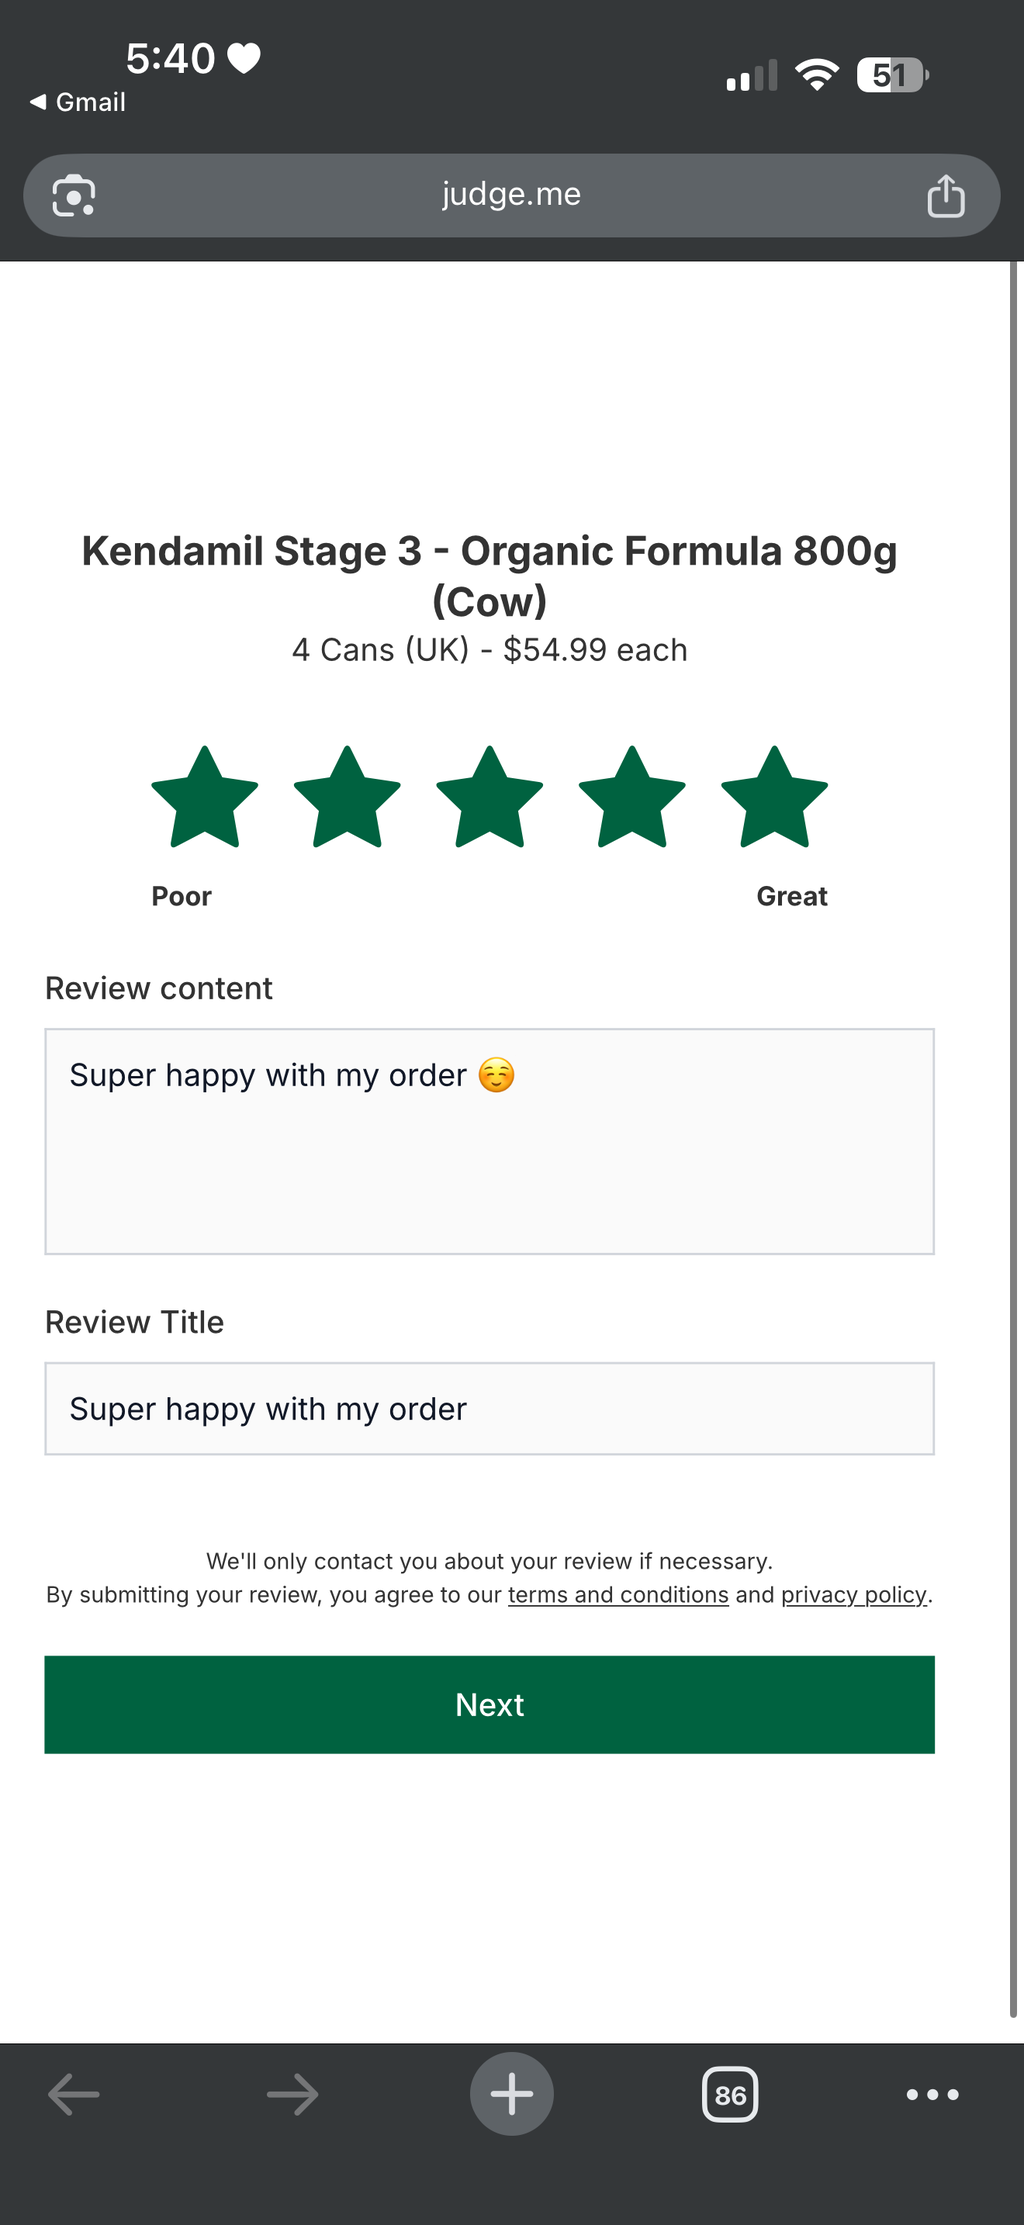Select the fifth star rating (Great)

[774, 798]
